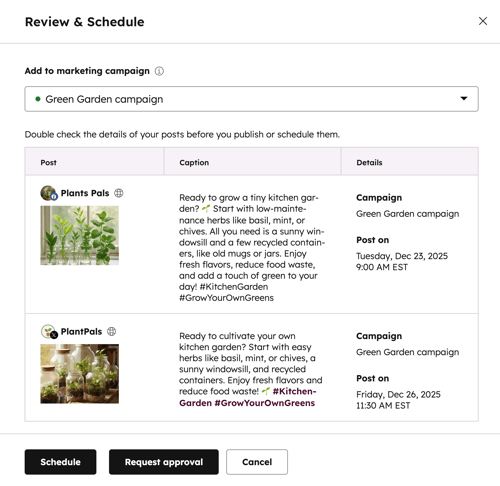Click the Plants Pals Facebook account avatar

pyautogui.click(x=49, y=193)
